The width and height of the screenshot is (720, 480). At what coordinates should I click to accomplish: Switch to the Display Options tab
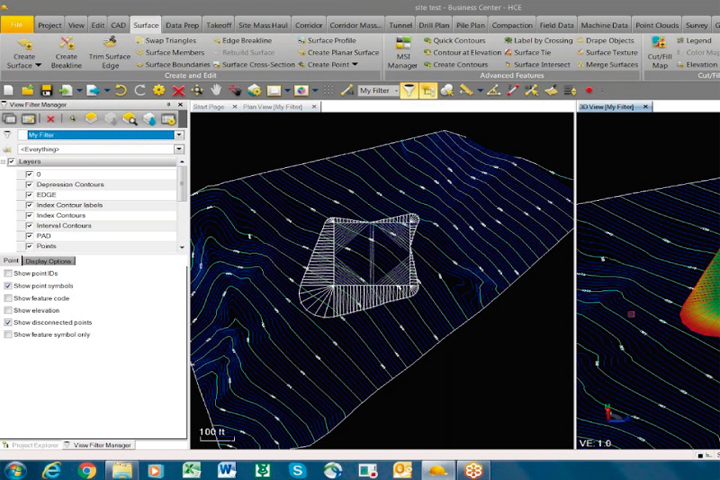tap(48, 261)
